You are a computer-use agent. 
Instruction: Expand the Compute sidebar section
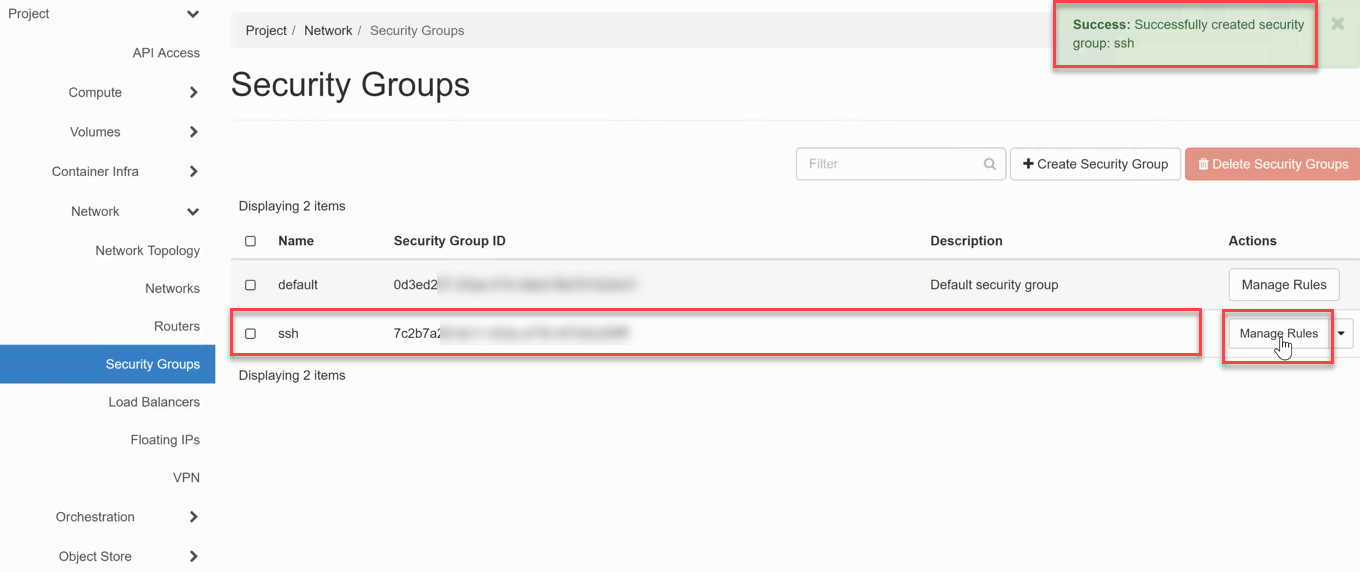click(193, 93)
